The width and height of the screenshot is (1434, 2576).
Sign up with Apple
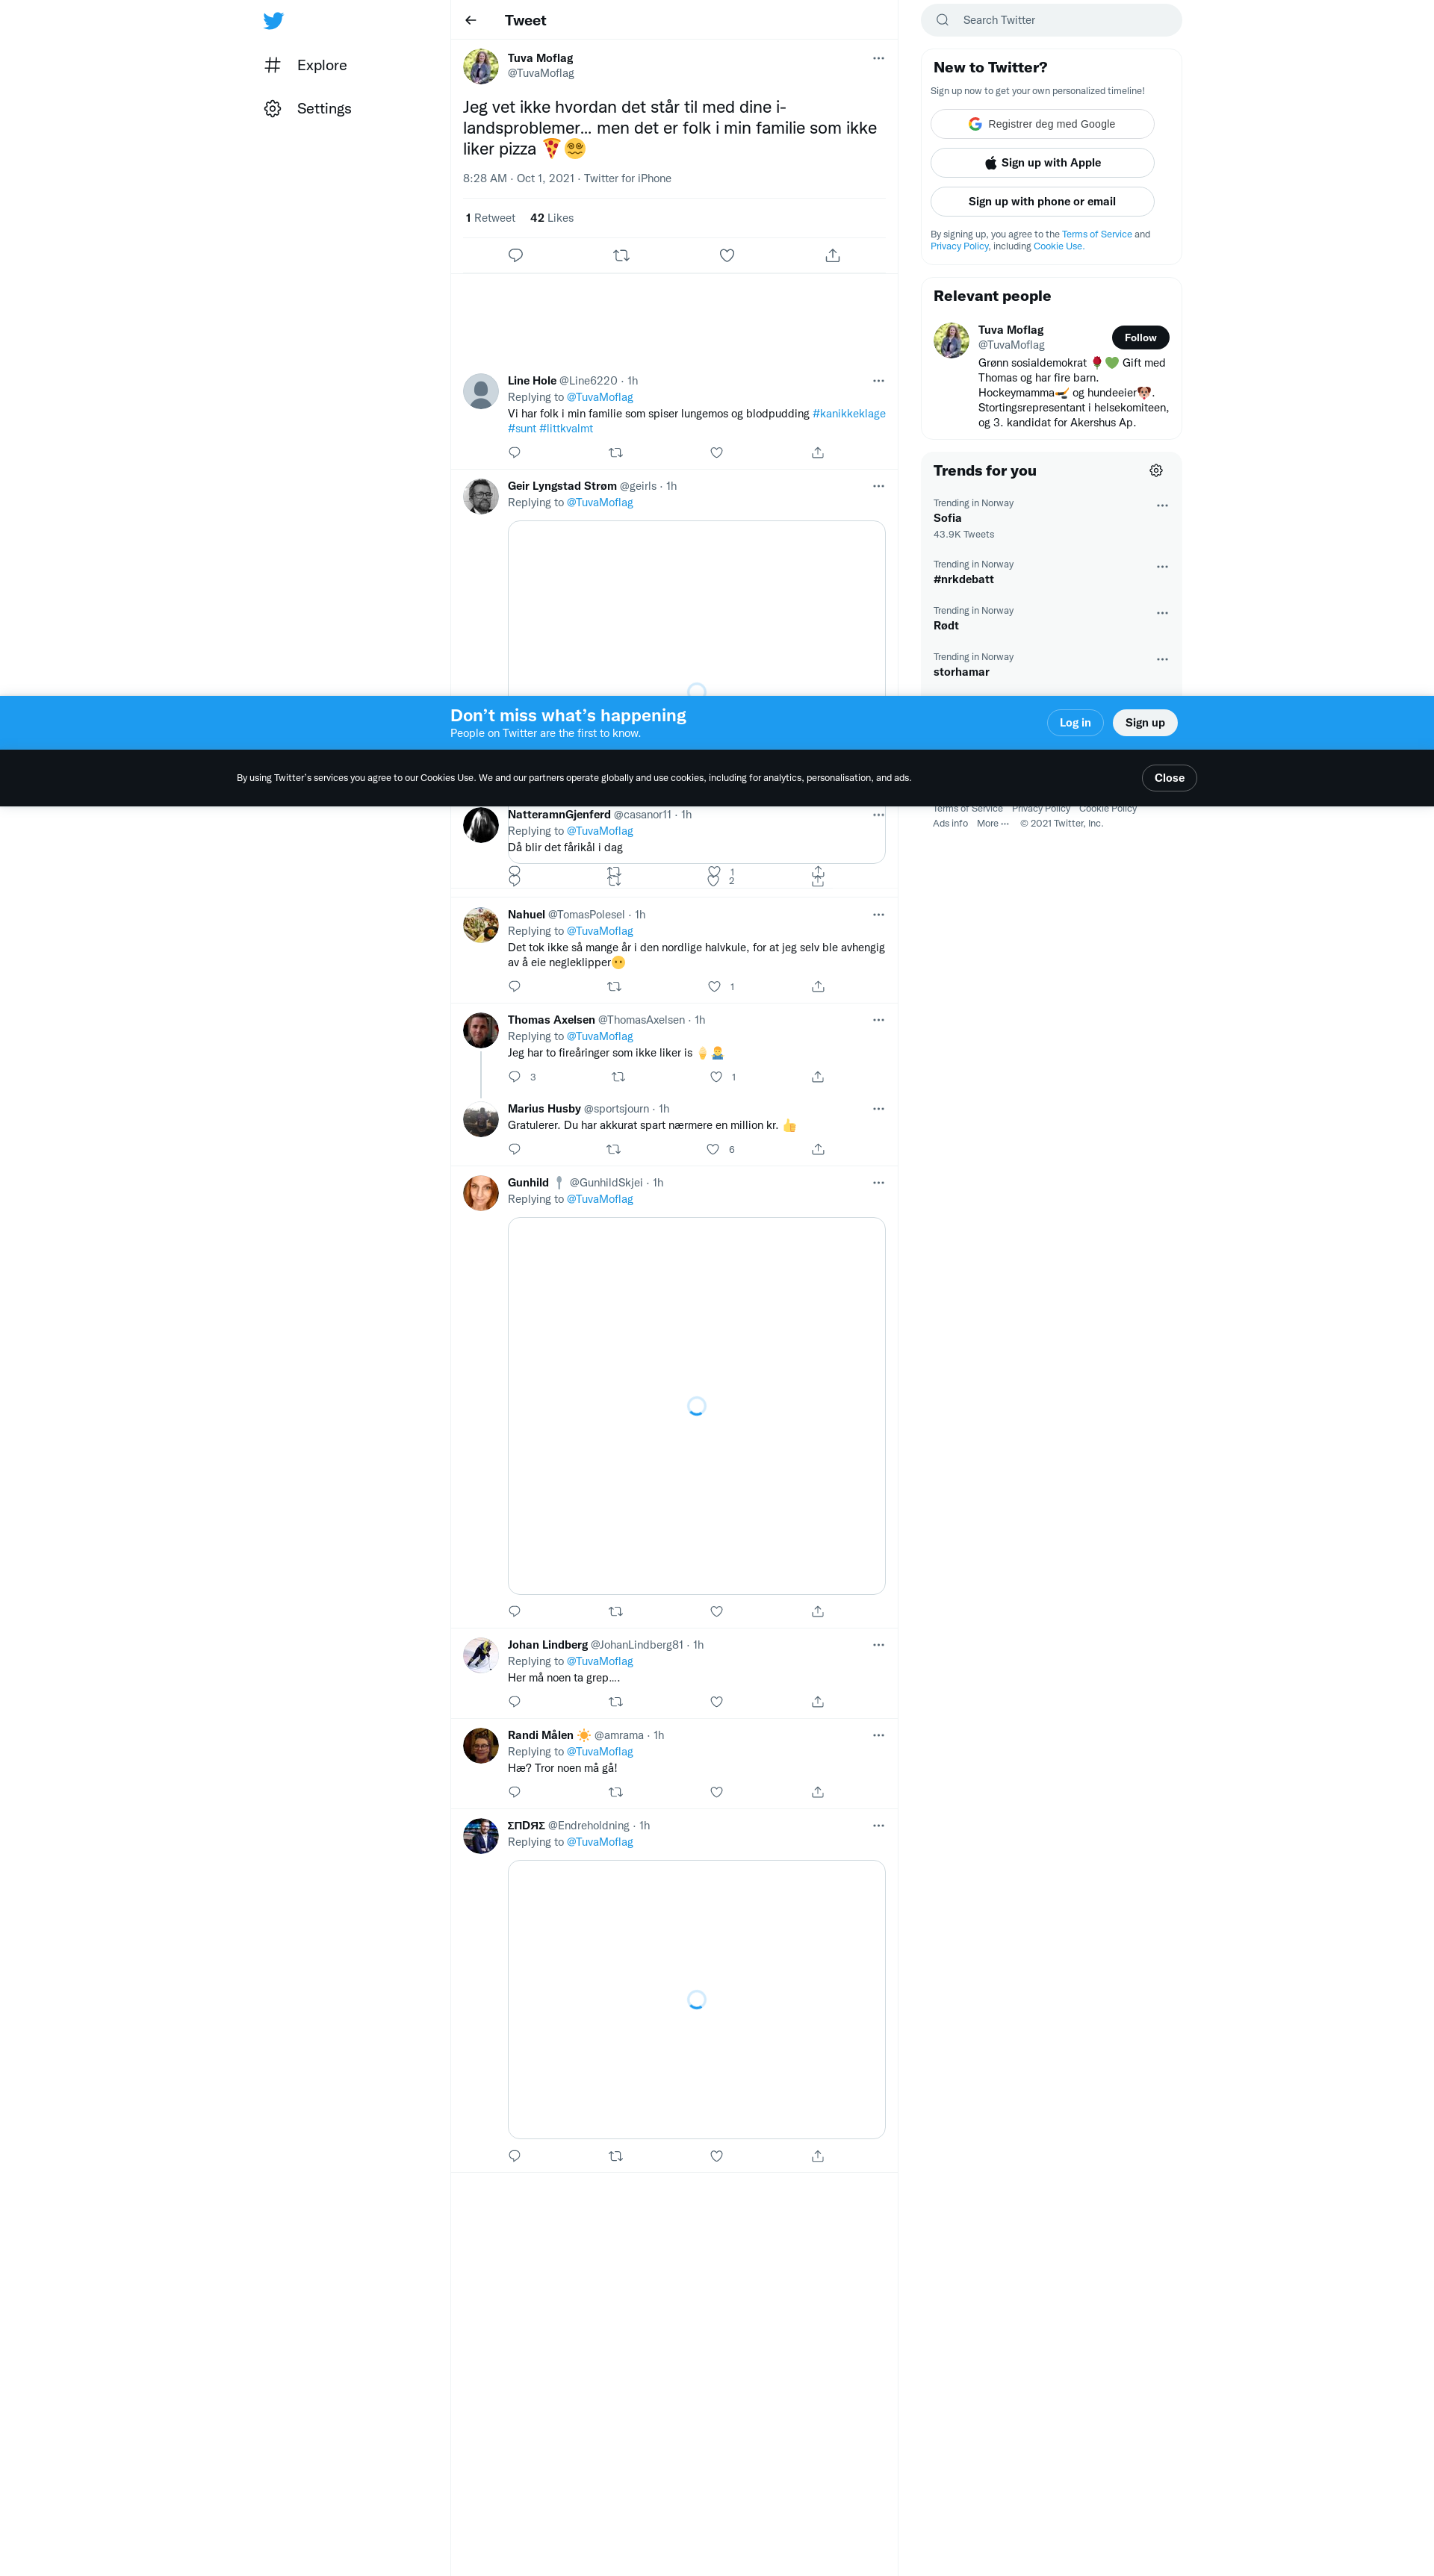(1042, 163)
